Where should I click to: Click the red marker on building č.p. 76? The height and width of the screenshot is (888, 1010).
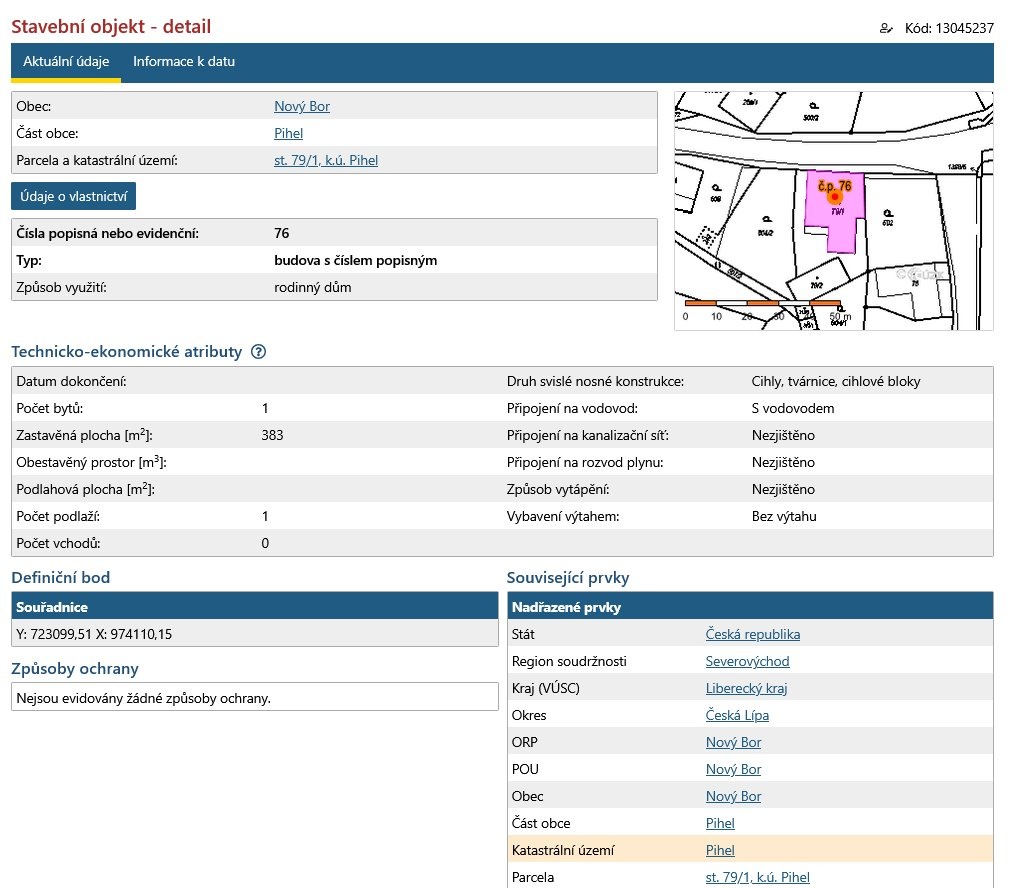point(834,198)
